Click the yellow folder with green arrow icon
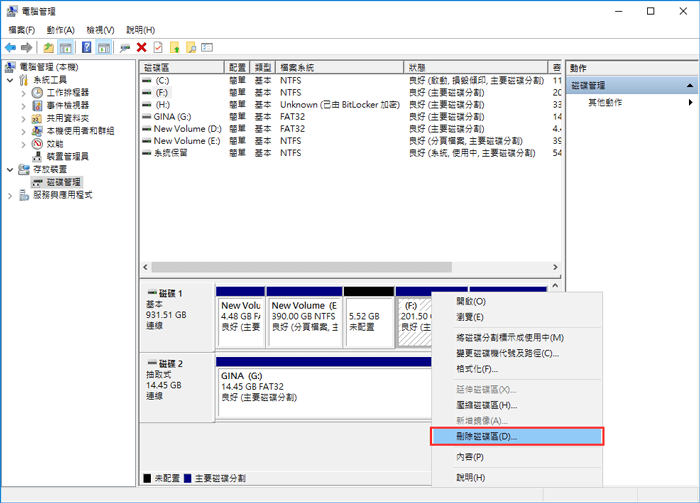 pos(175,47)
